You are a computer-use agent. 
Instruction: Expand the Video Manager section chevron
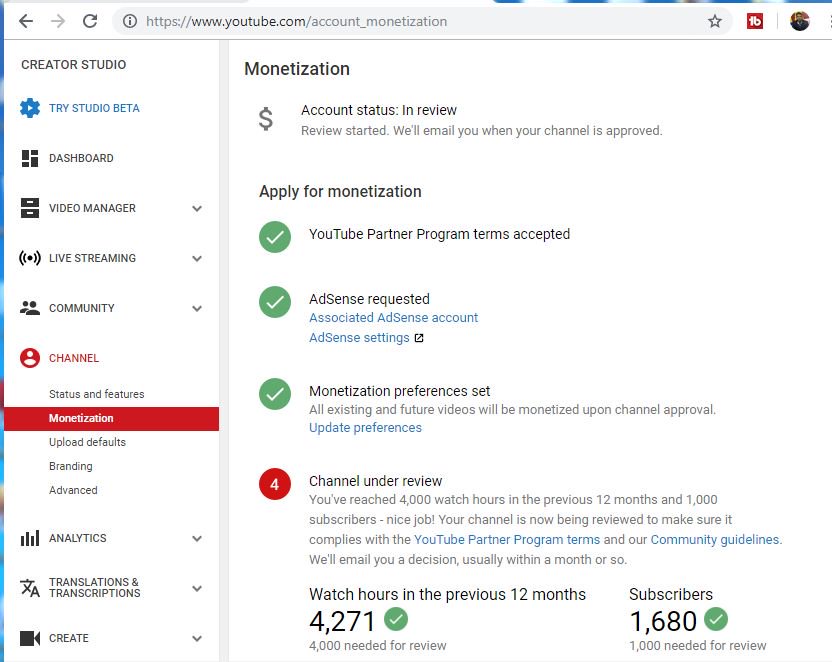pos(197,208)
